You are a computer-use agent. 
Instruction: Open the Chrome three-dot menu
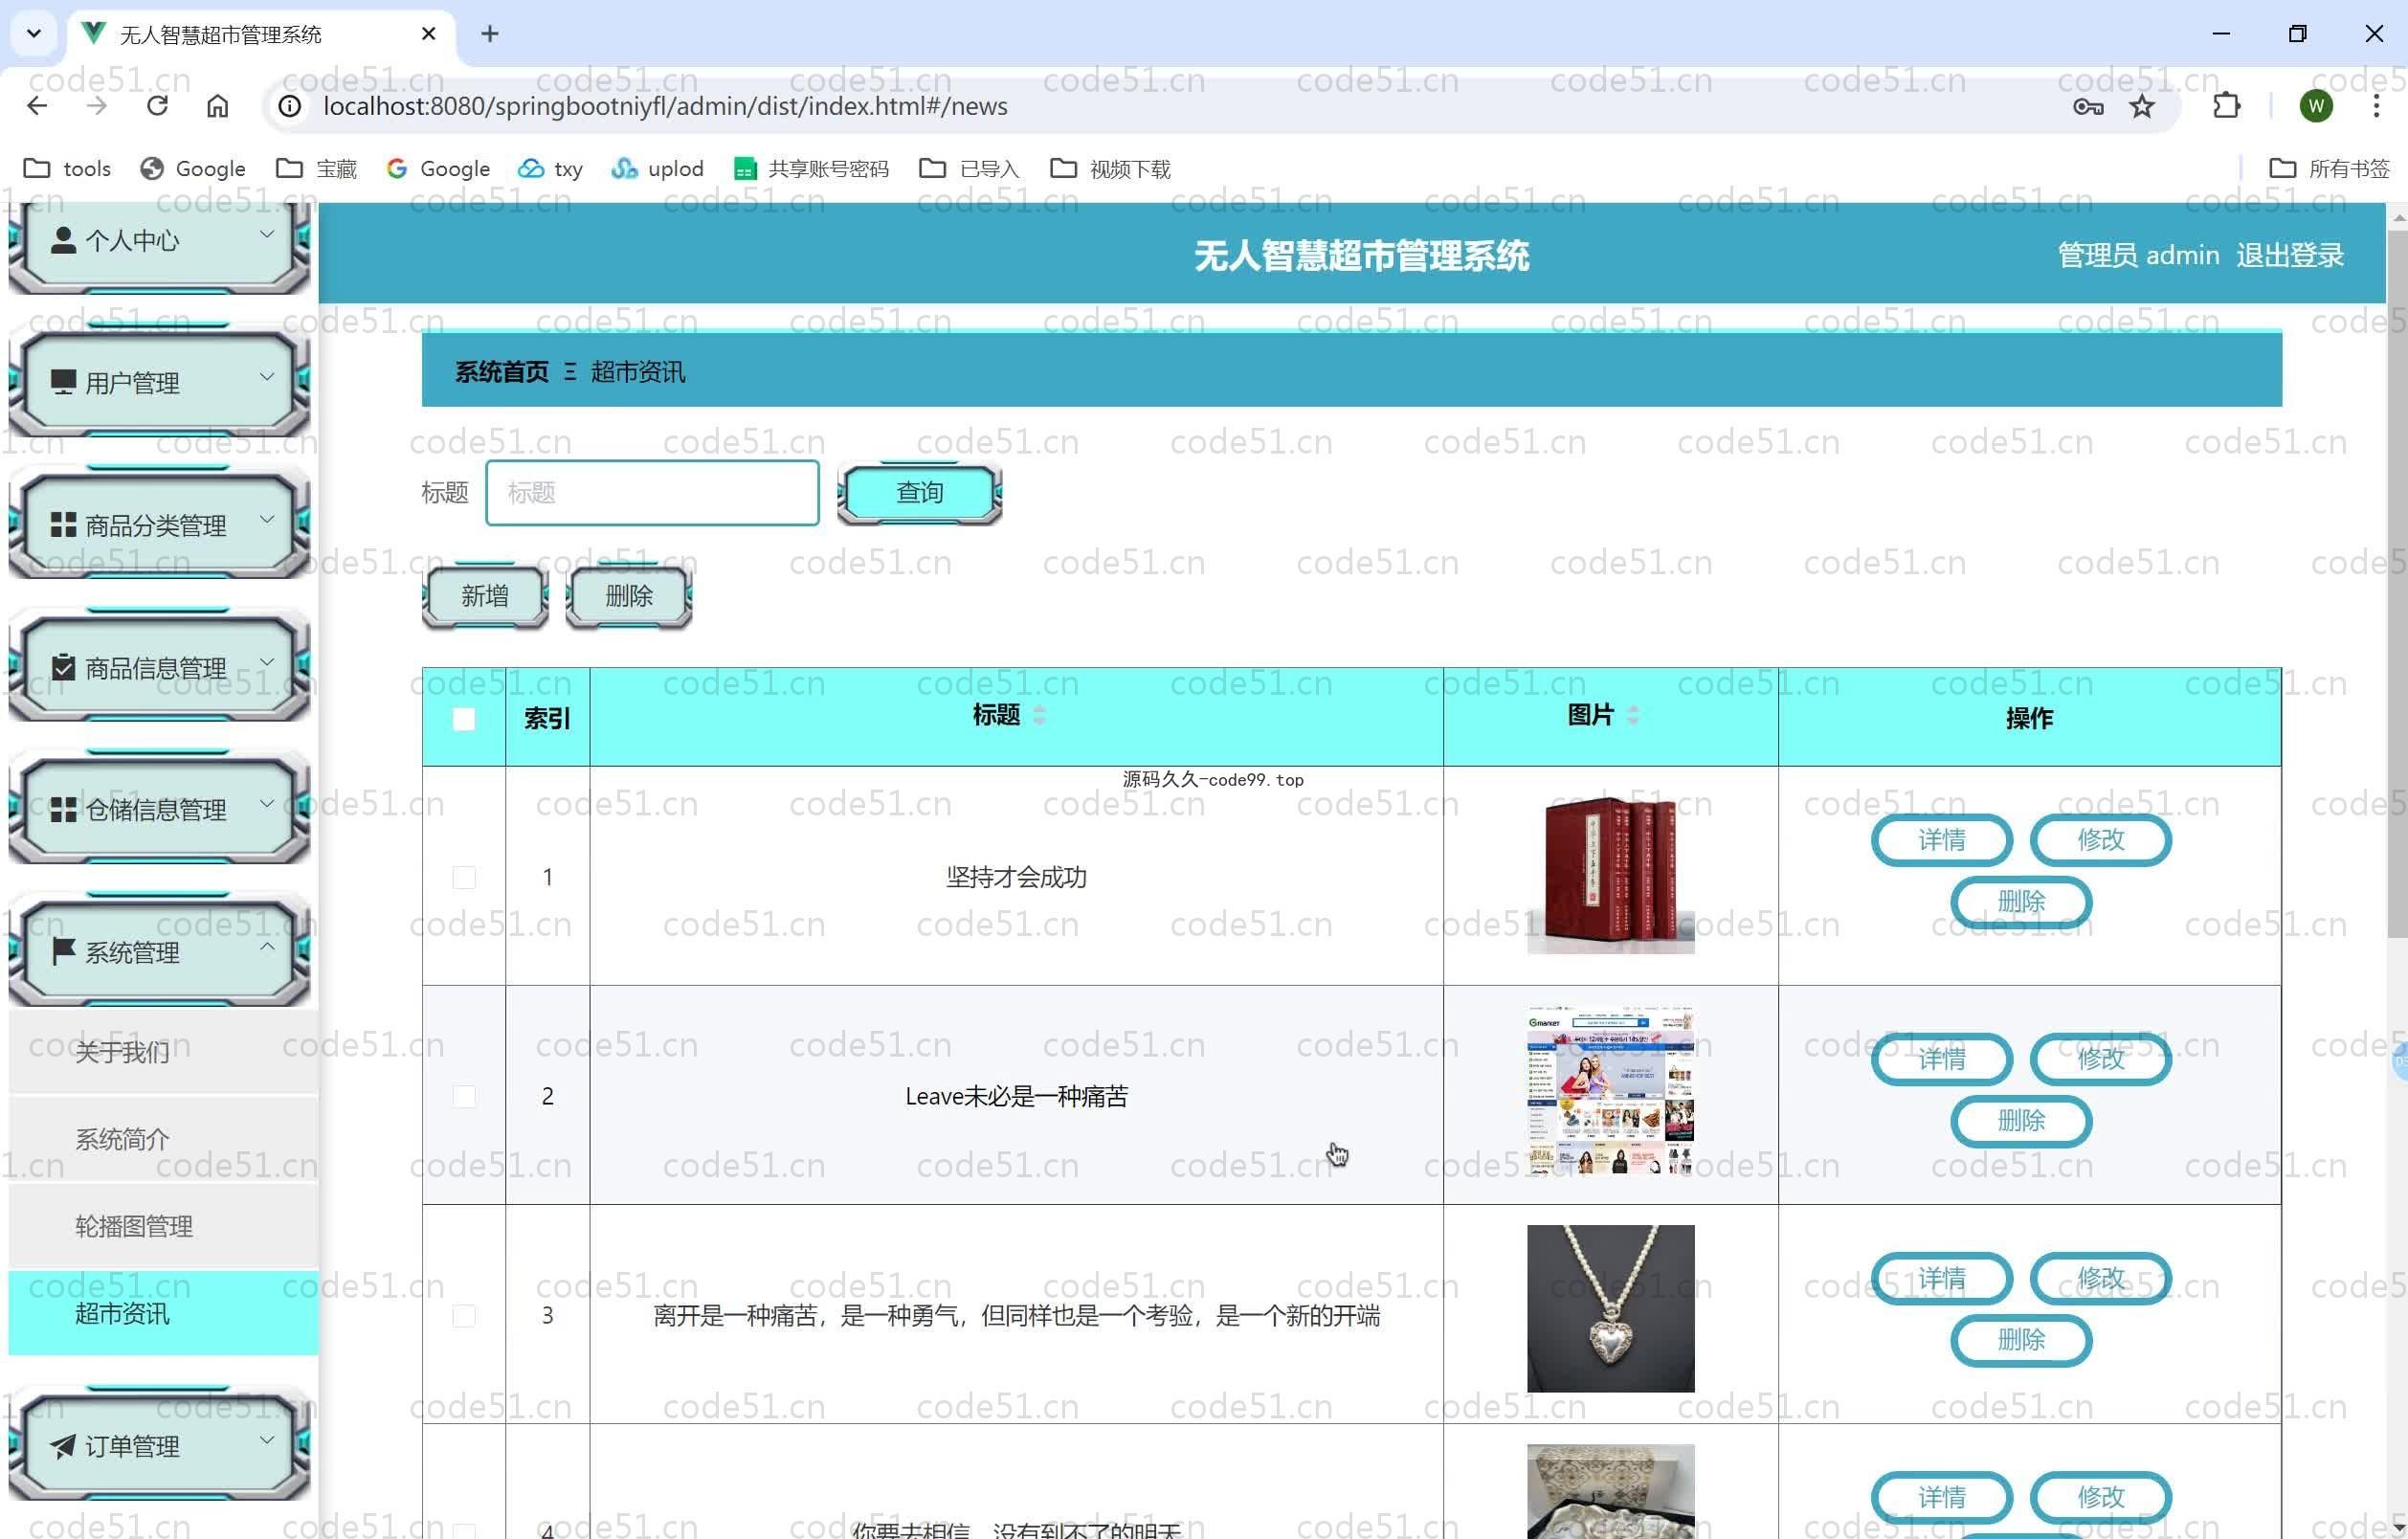[2376, 106]
